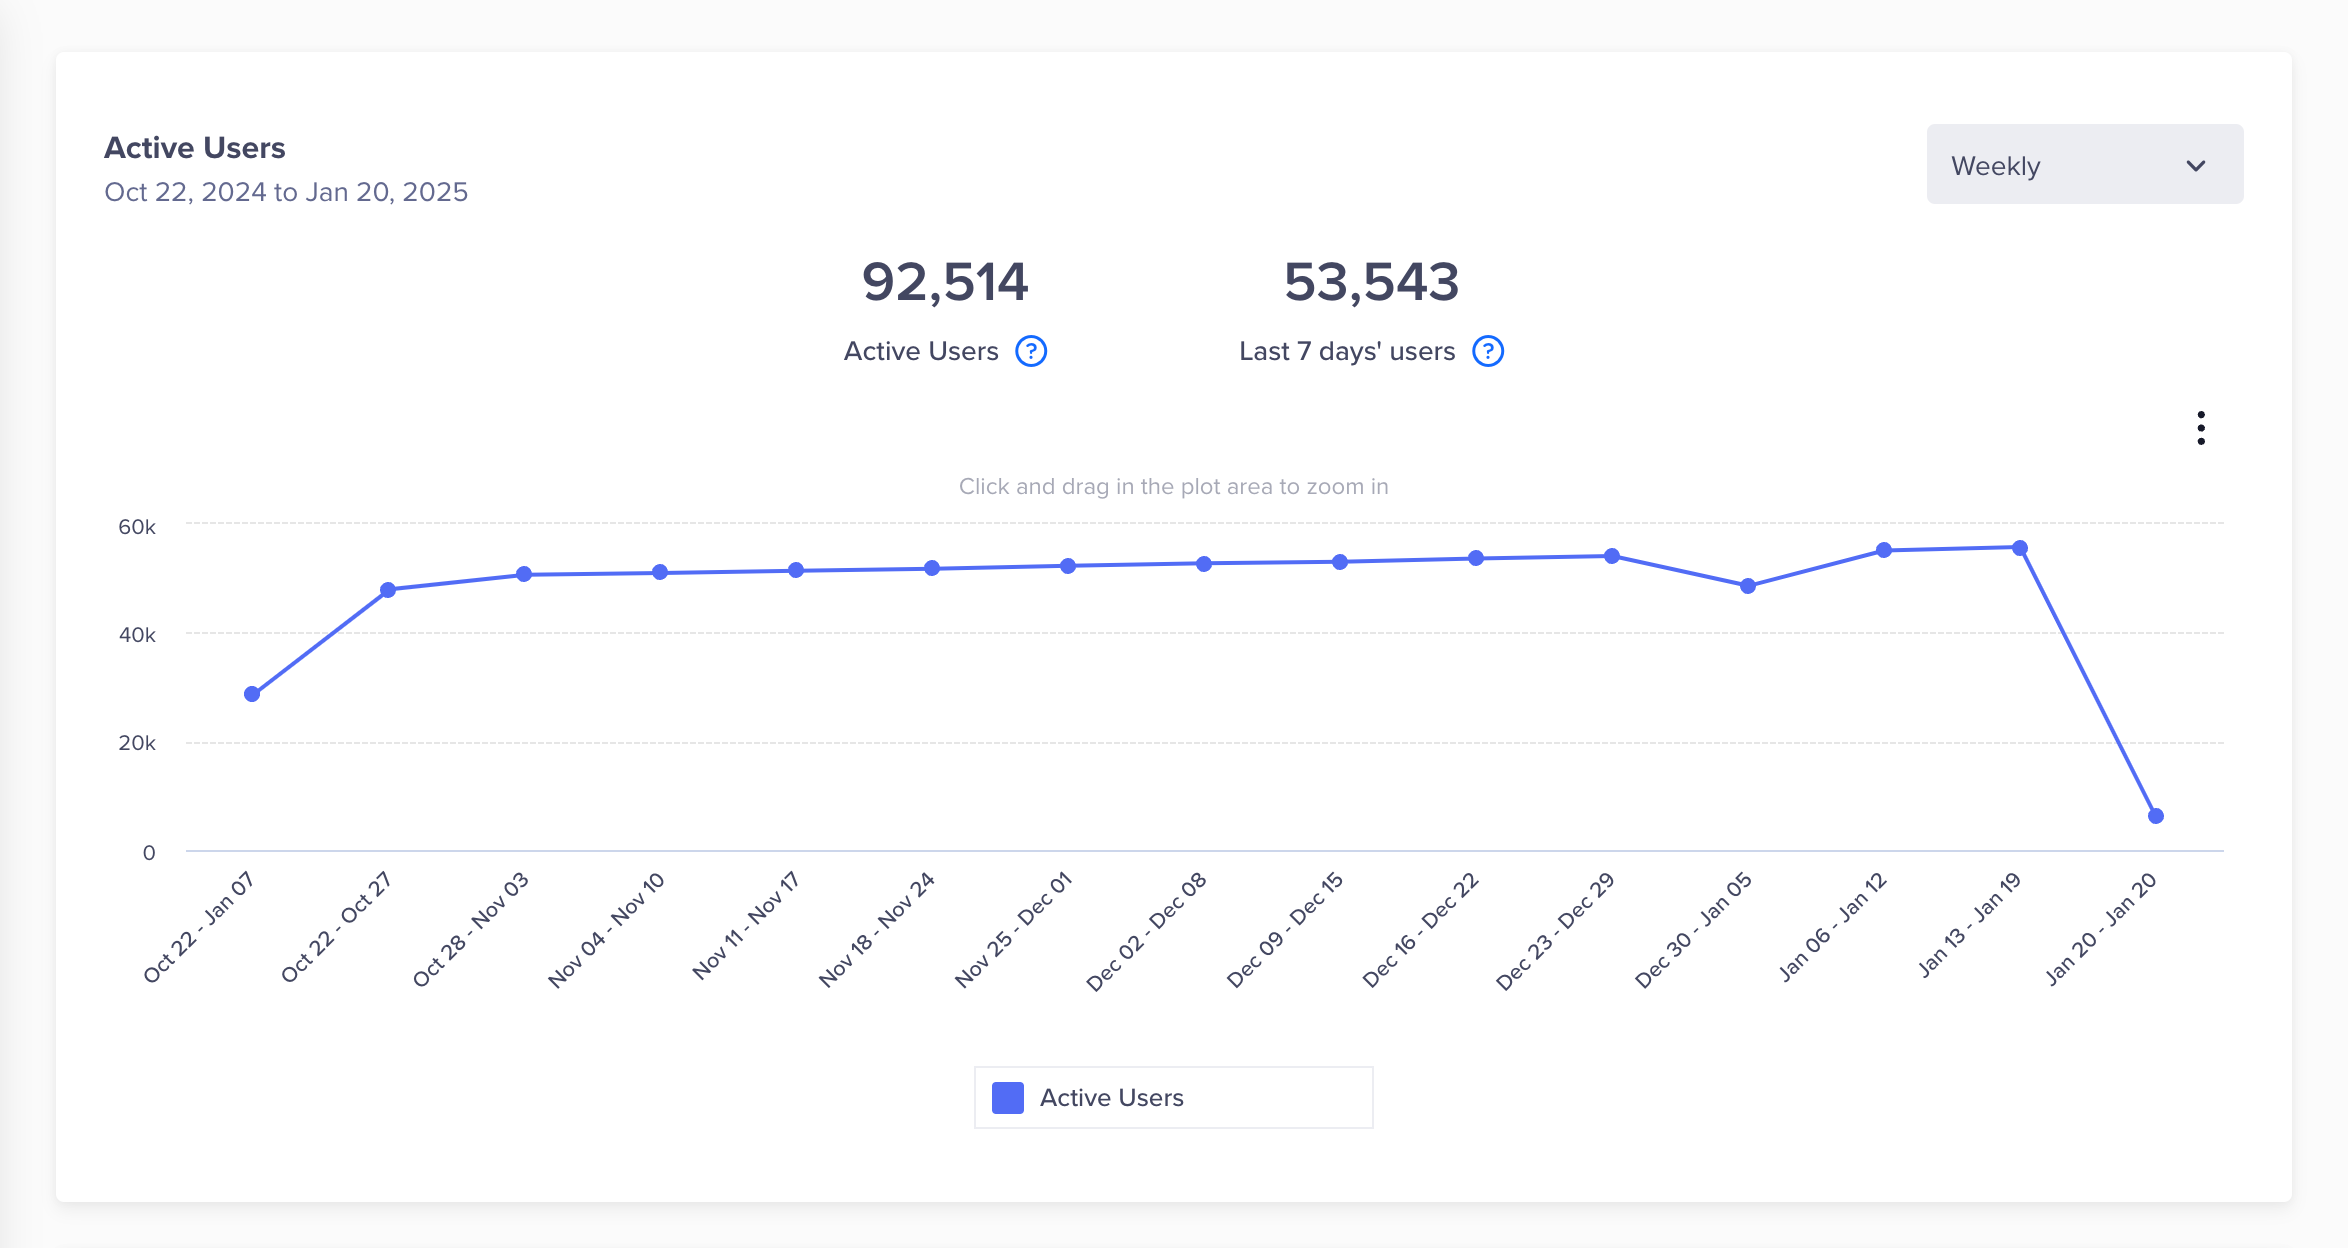This screenshot has width=2348, height=1248.
Task: Click the date range Oct 22, 2024 to Jan 20, 2025
Action: [x=286, y=192]
